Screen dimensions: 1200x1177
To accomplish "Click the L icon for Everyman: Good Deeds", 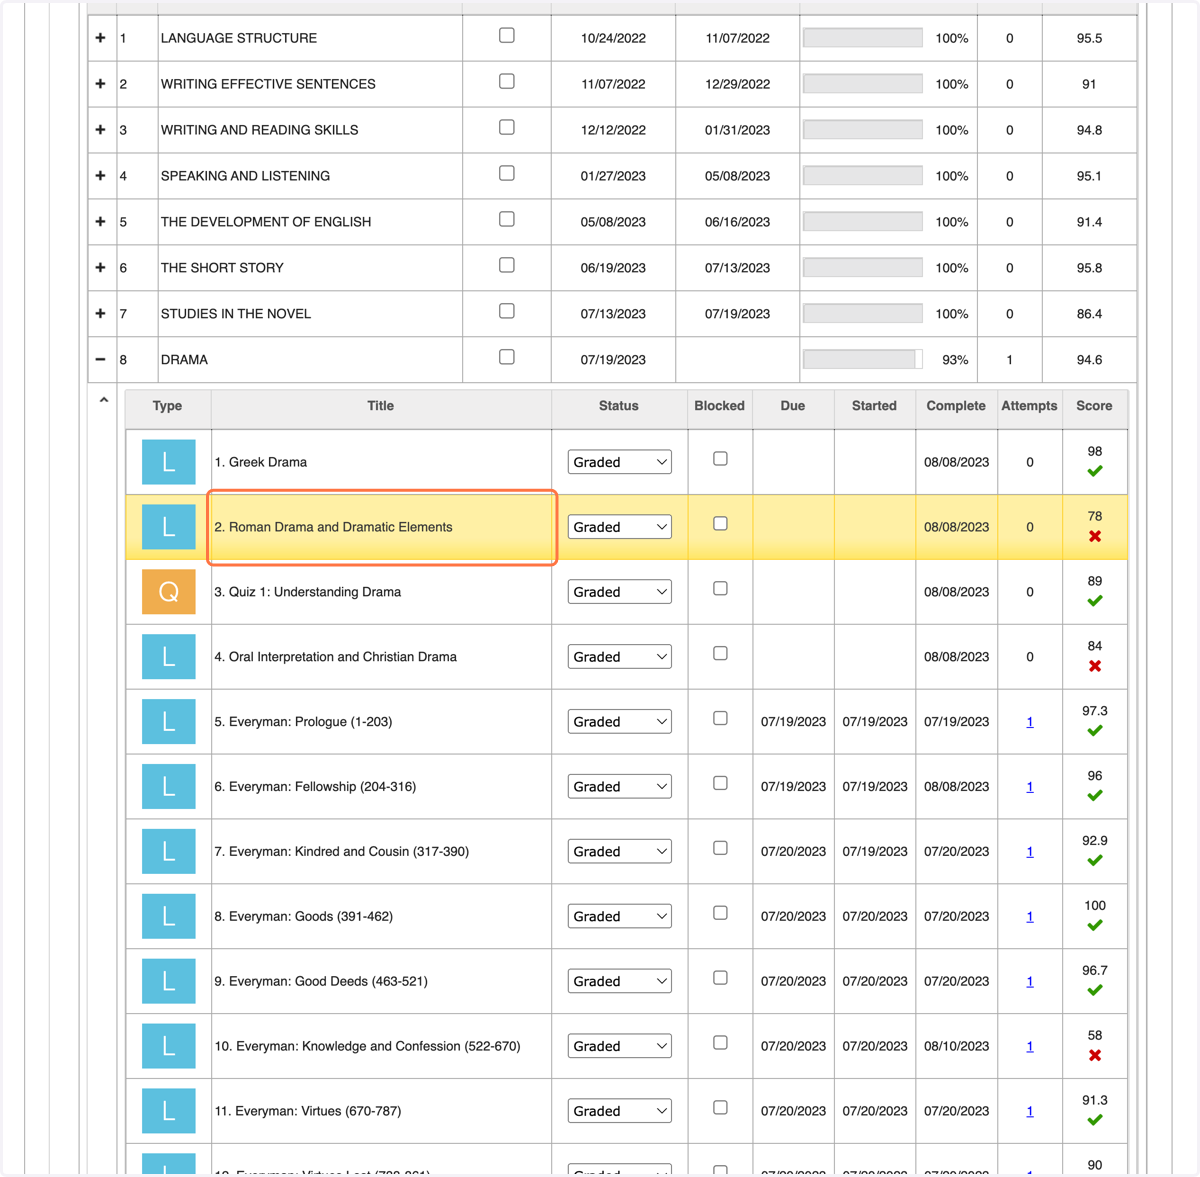I will [x=168, y=981].
